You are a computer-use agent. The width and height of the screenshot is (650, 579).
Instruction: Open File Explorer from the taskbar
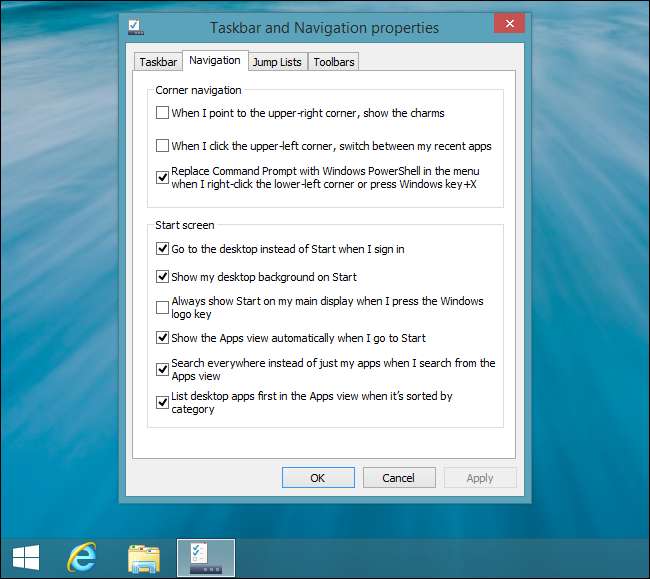click(144, 558)
